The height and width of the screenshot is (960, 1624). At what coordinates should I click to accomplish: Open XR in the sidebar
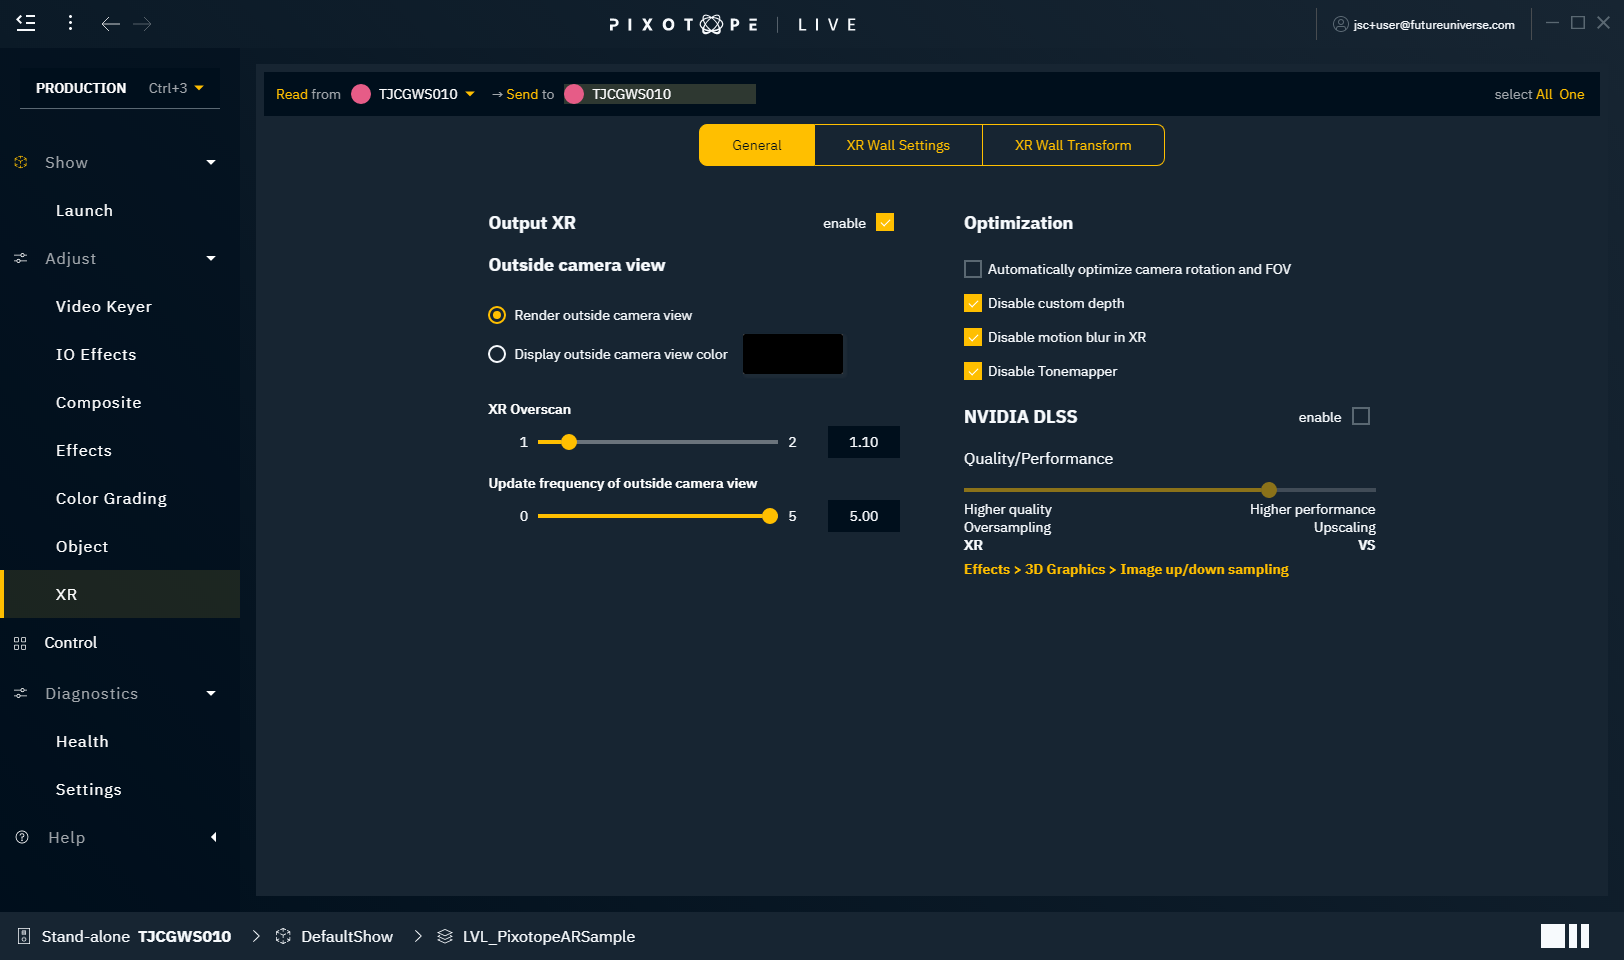pos(120,594)
